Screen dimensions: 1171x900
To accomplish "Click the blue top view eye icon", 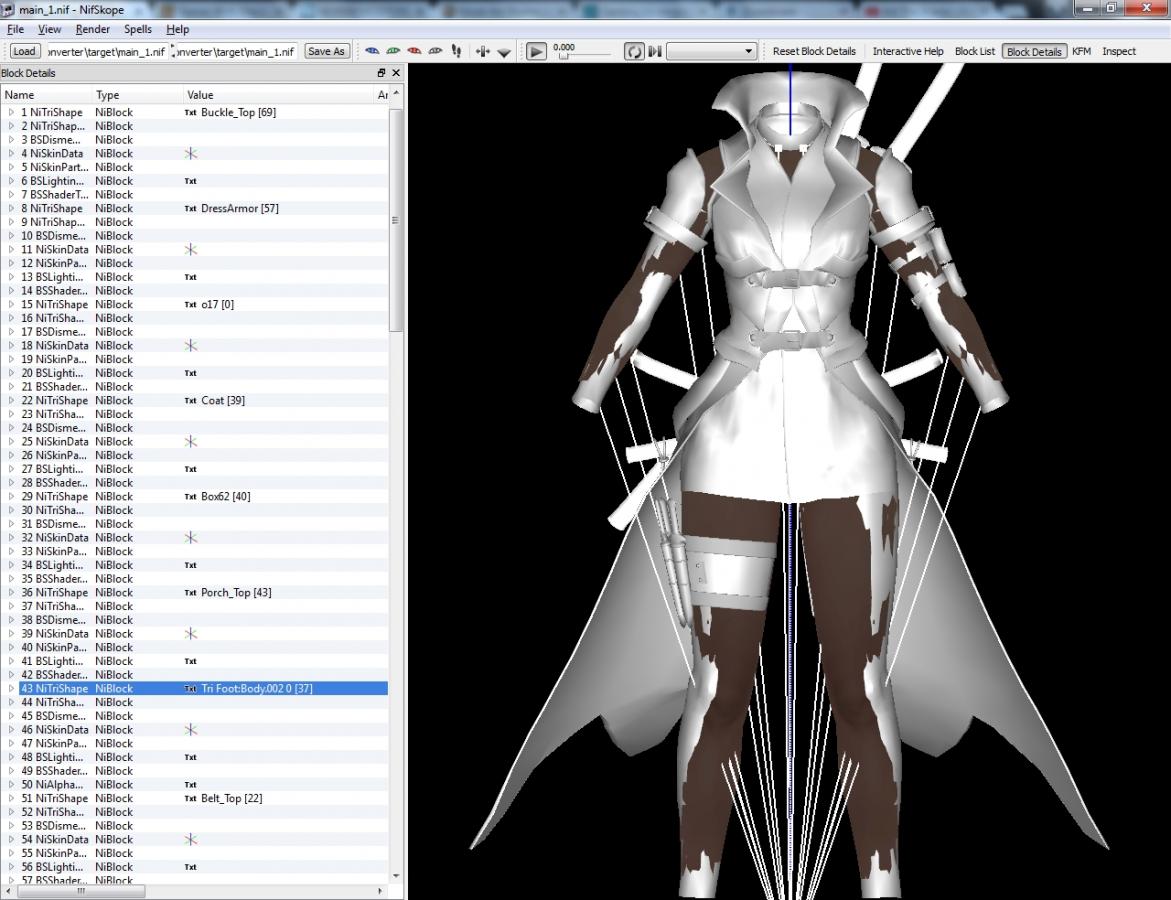I will tap(372, 51).
